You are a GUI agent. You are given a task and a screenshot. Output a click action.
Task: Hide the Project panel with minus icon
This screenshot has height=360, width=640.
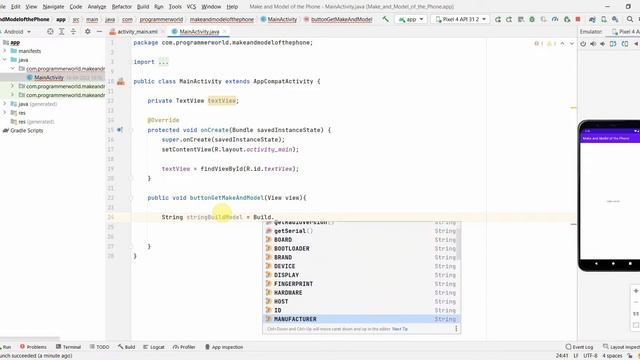click(99, 31)
